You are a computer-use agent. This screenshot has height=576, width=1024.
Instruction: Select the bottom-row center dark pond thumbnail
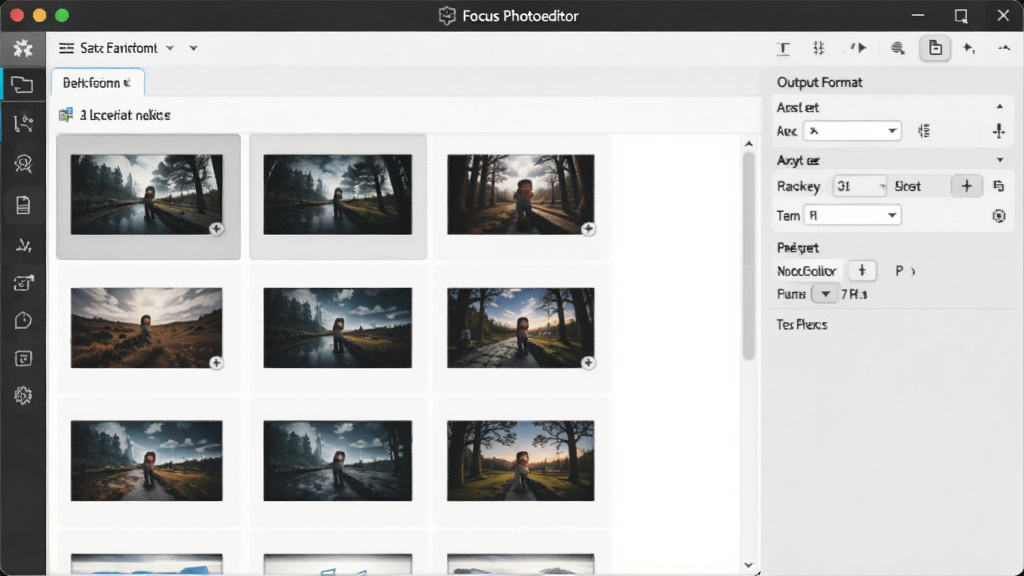(338, 461)
